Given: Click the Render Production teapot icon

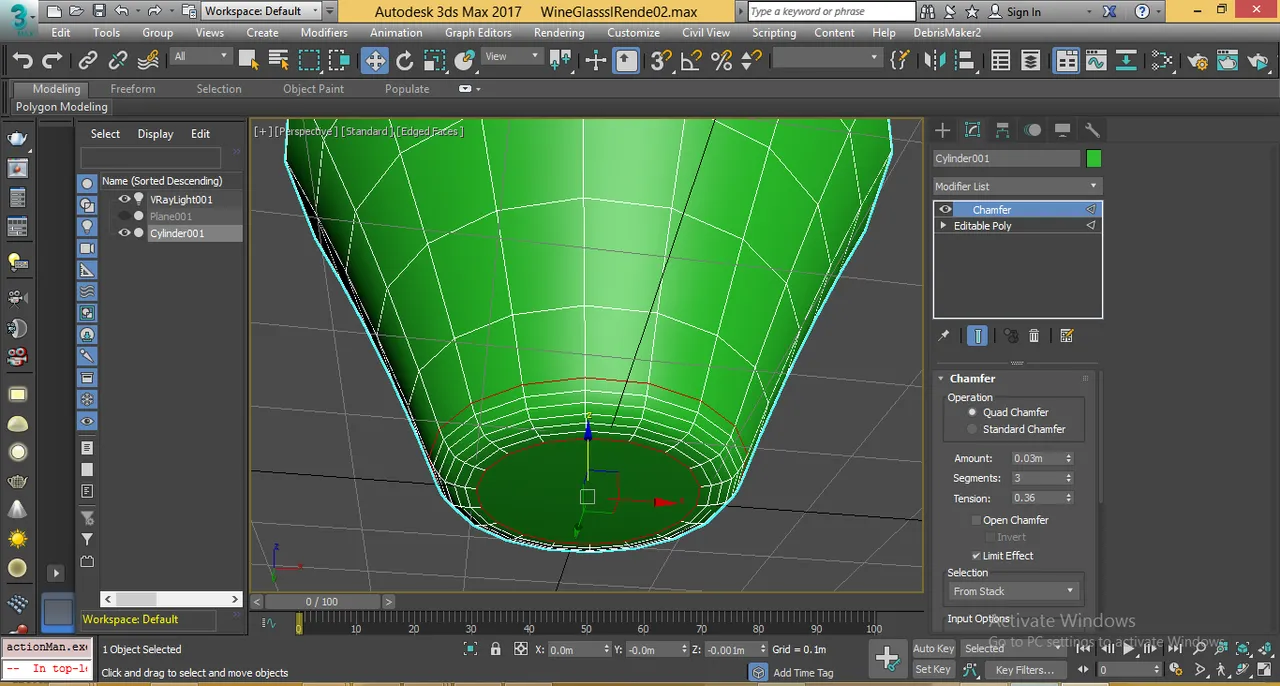Looking at the screenshot, I should pyautogui.click(x=1259, y=61).
